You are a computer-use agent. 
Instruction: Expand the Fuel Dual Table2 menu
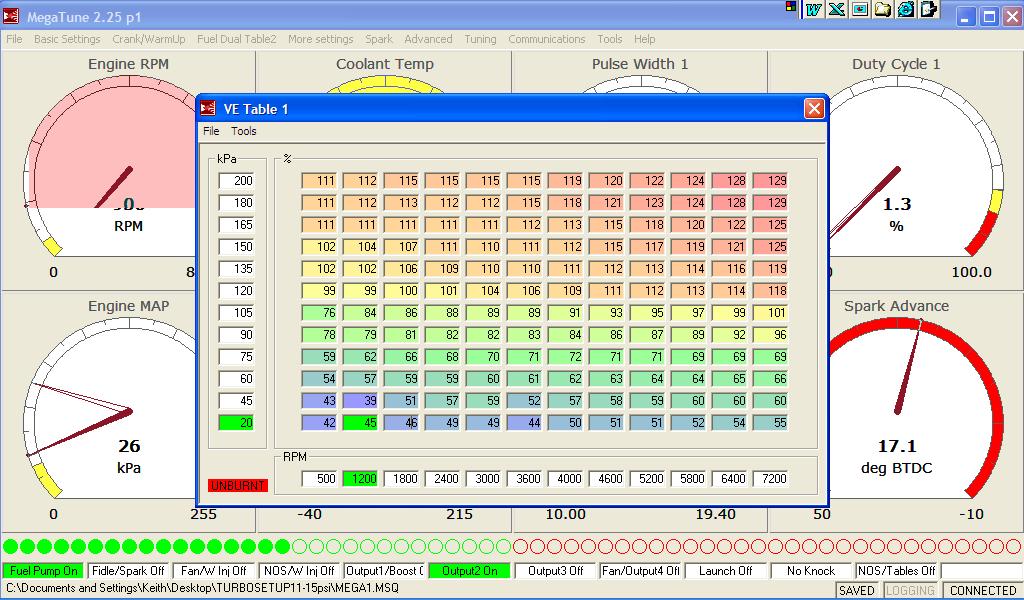(236, 39)
